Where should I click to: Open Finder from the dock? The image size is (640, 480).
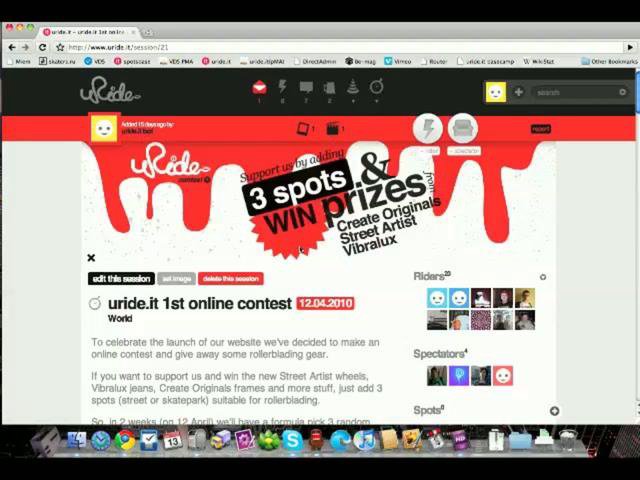point(77,440)
